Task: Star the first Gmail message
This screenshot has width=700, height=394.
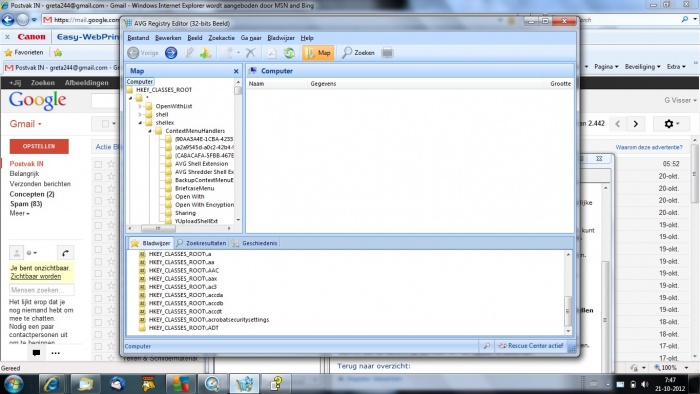Action: tap(111, 164)
